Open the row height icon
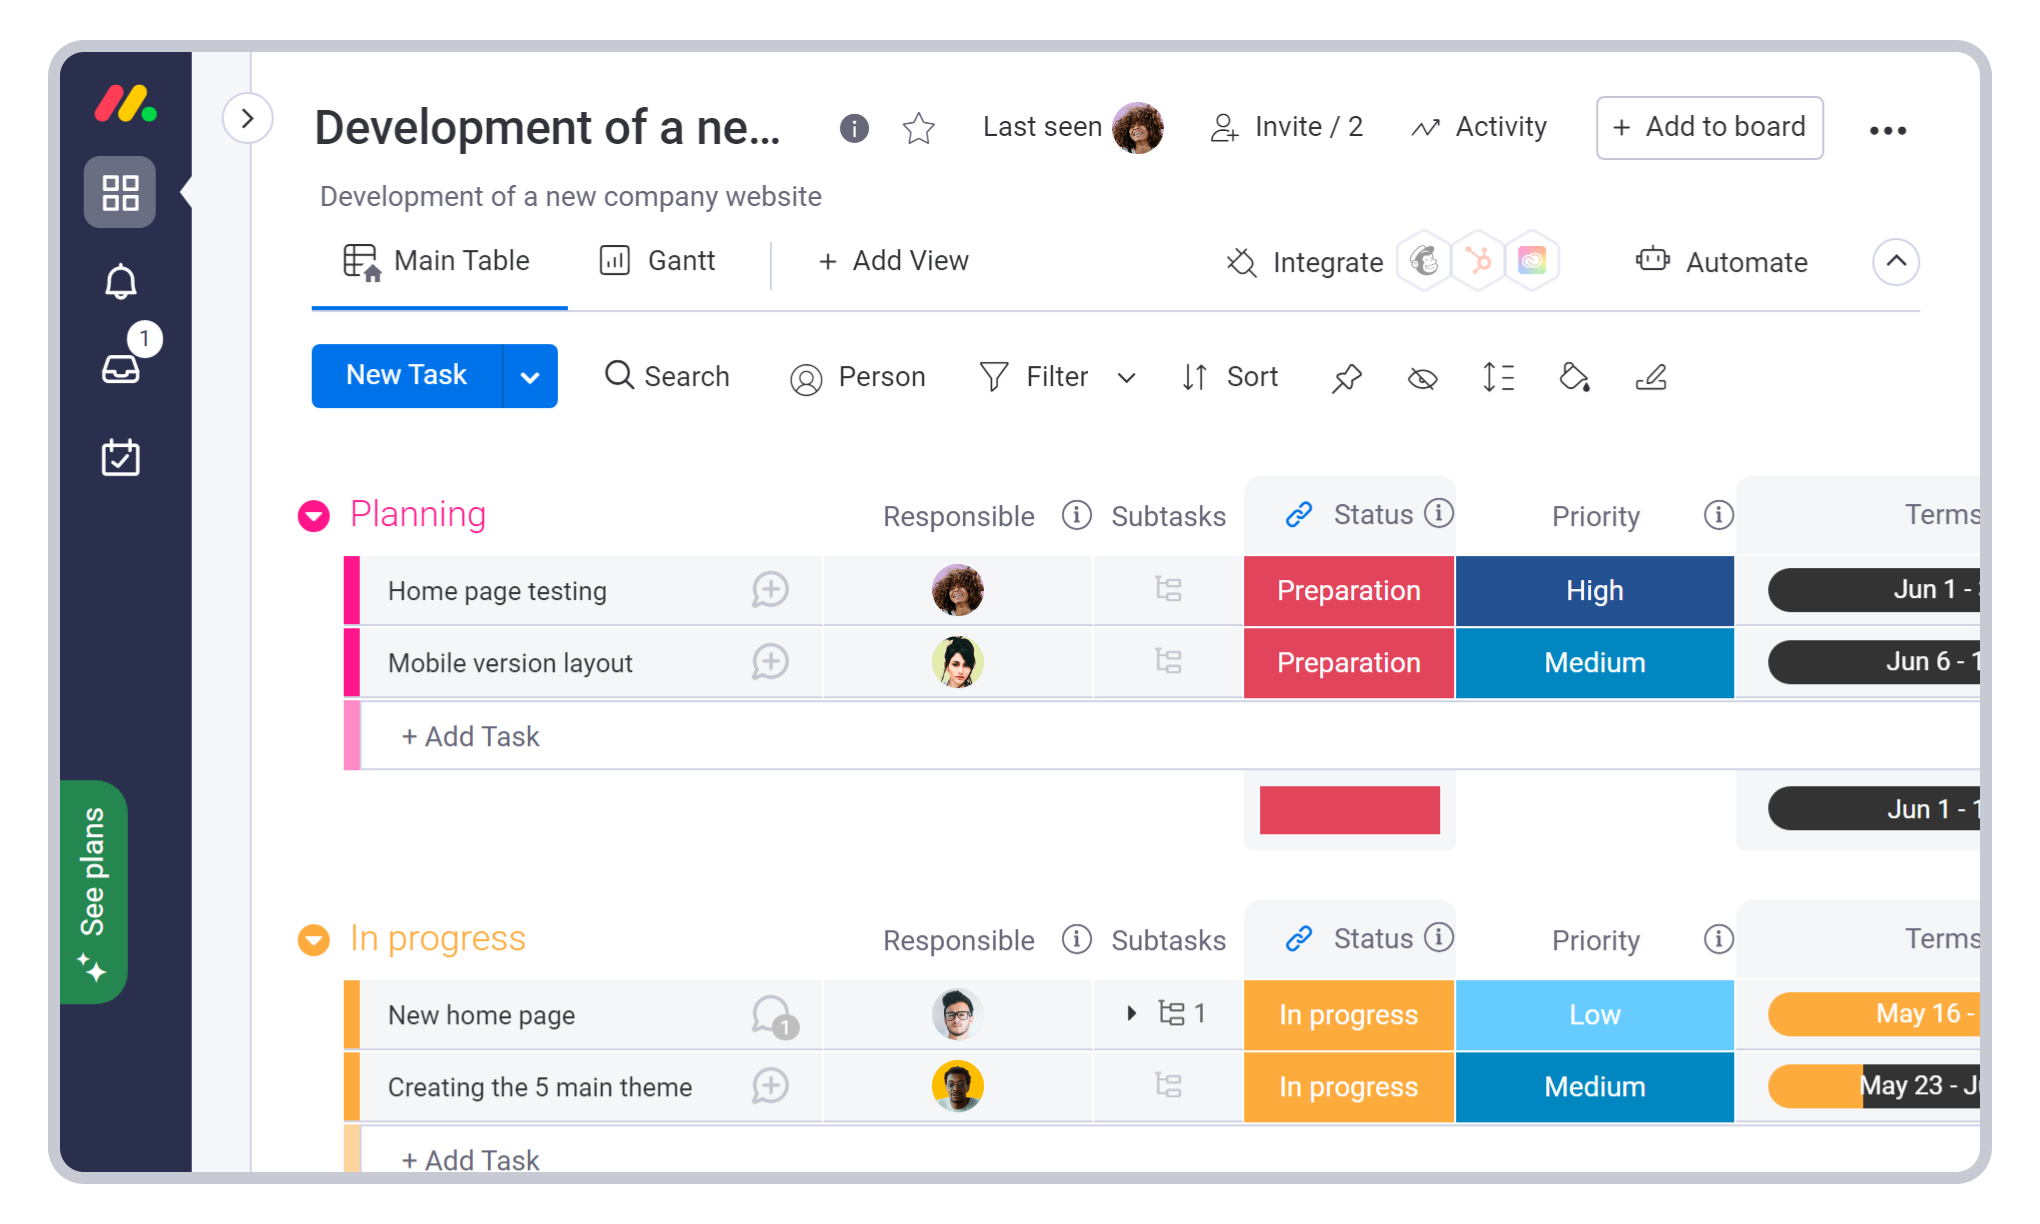Screen dimensions: 2040x1224 point(1498,377)
